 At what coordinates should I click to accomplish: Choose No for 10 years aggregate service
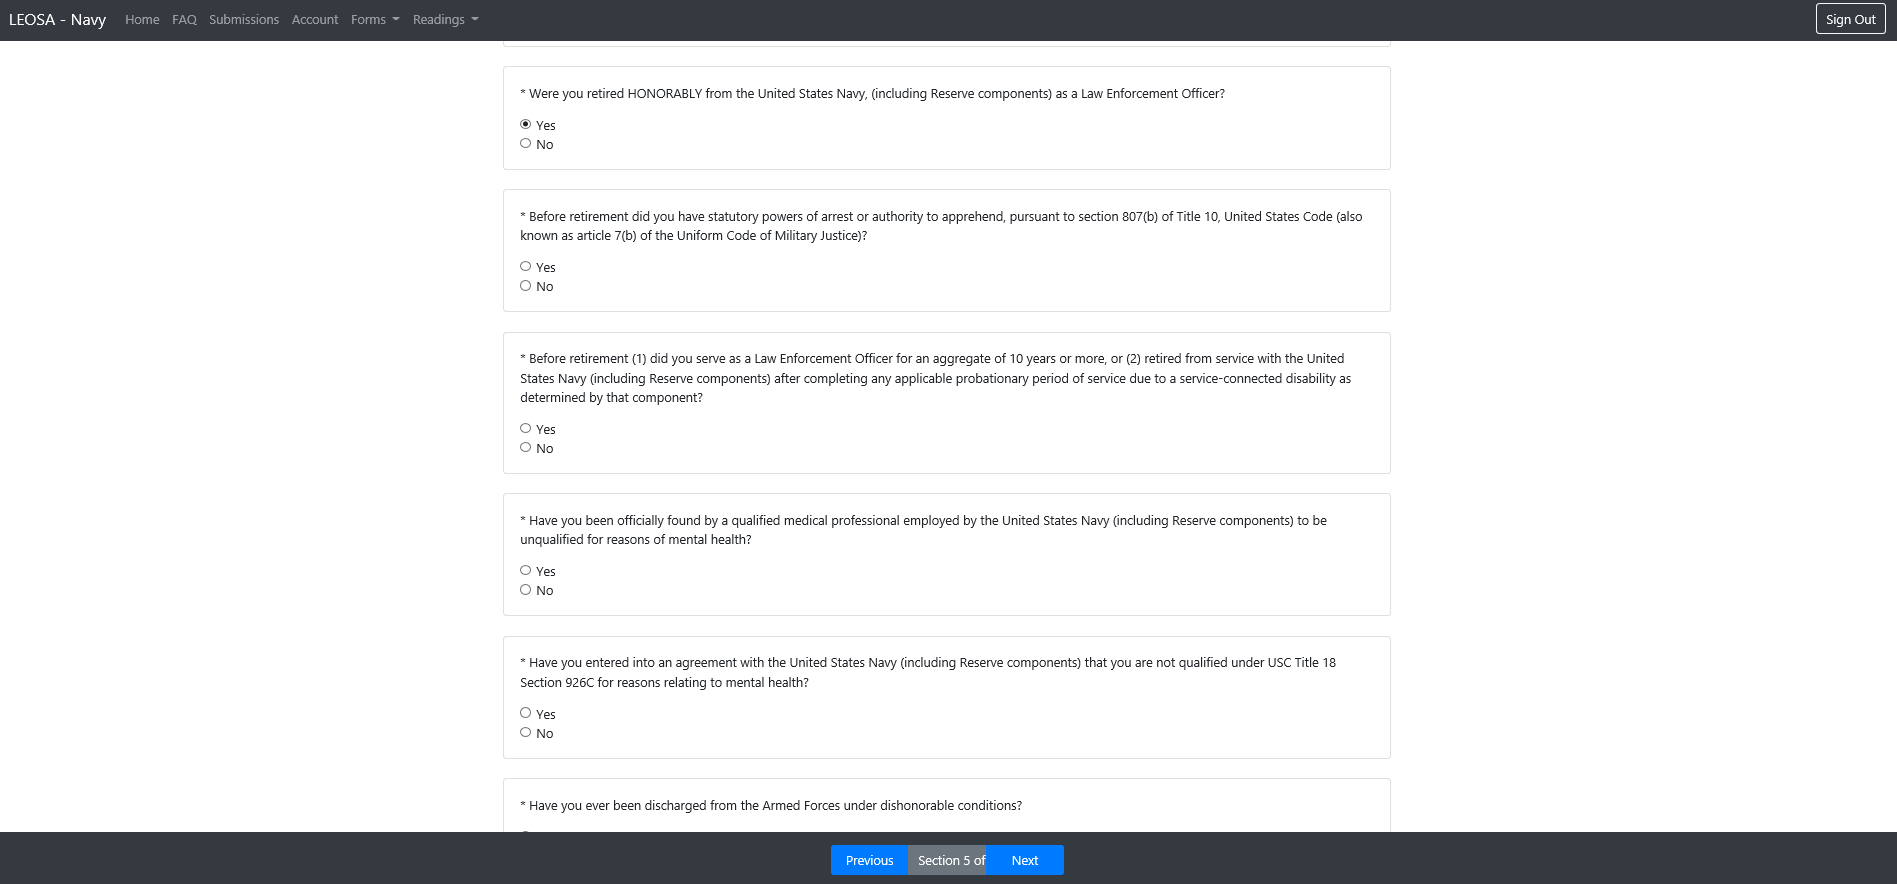526,448
